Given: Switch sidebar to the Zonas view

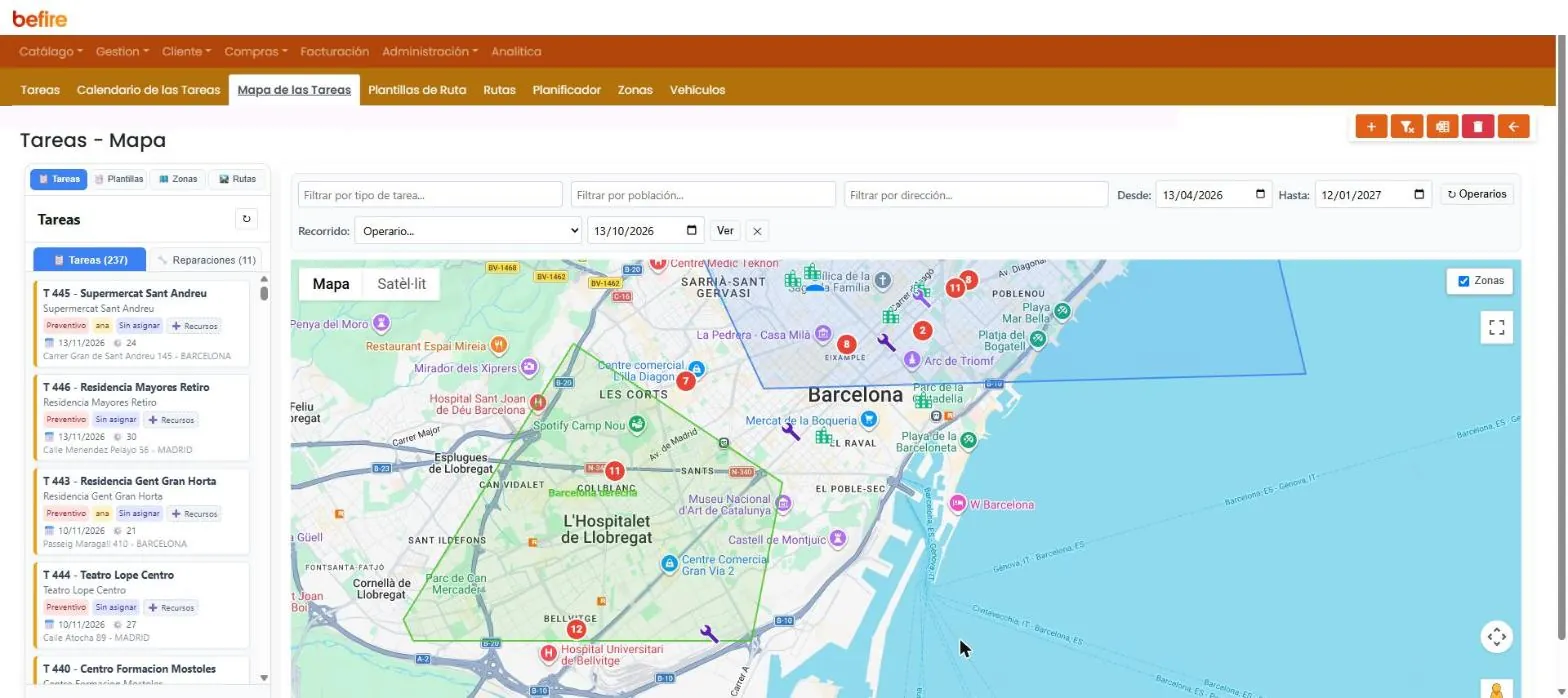Looking at the screenshot, I should [x=178, y=179].
